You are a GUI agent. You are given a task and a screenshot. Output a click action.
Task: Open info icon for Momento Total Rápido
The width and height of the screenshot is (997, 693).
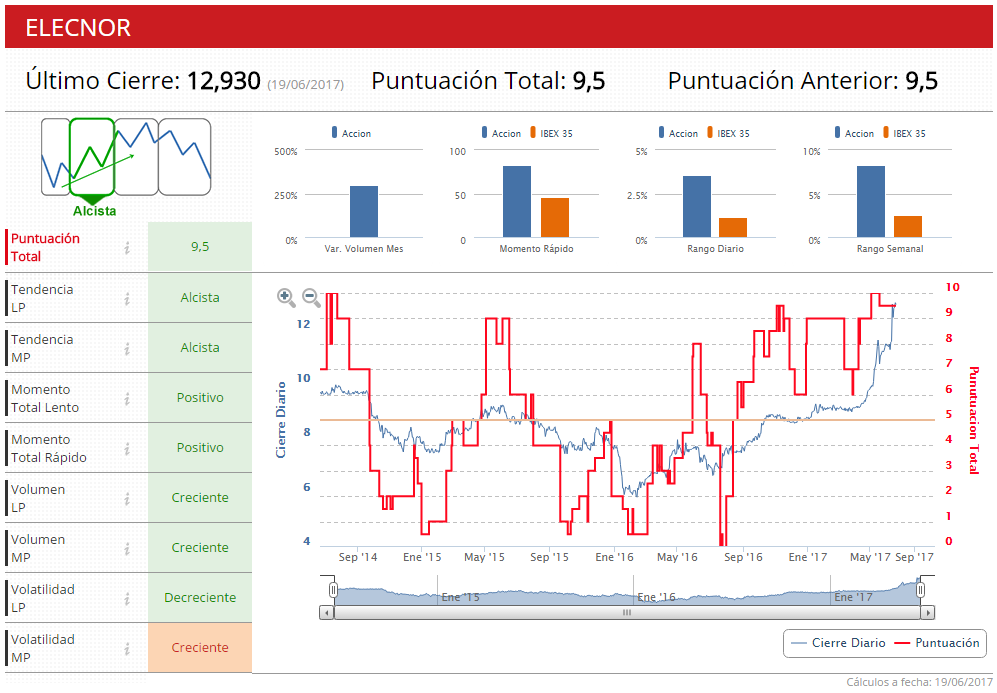click(127, 448)
